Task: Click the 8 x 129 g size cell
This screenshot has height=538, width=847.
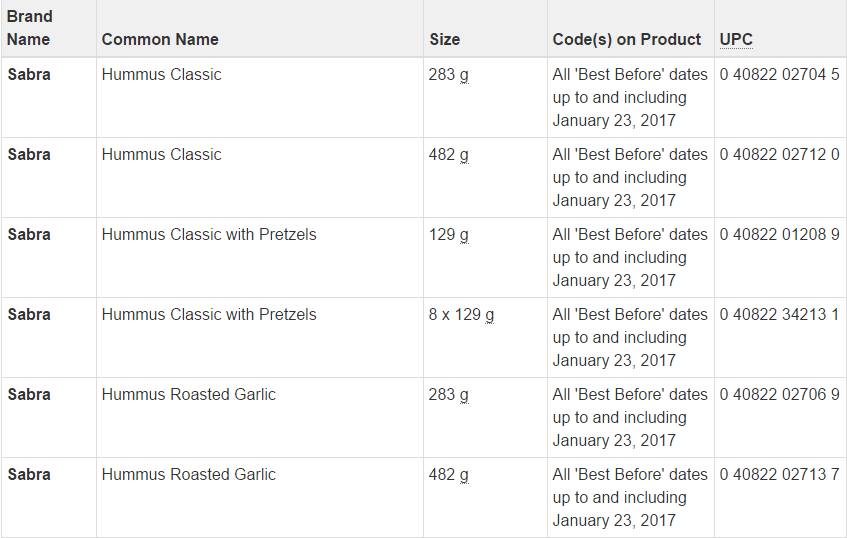Action: (461, 314)
